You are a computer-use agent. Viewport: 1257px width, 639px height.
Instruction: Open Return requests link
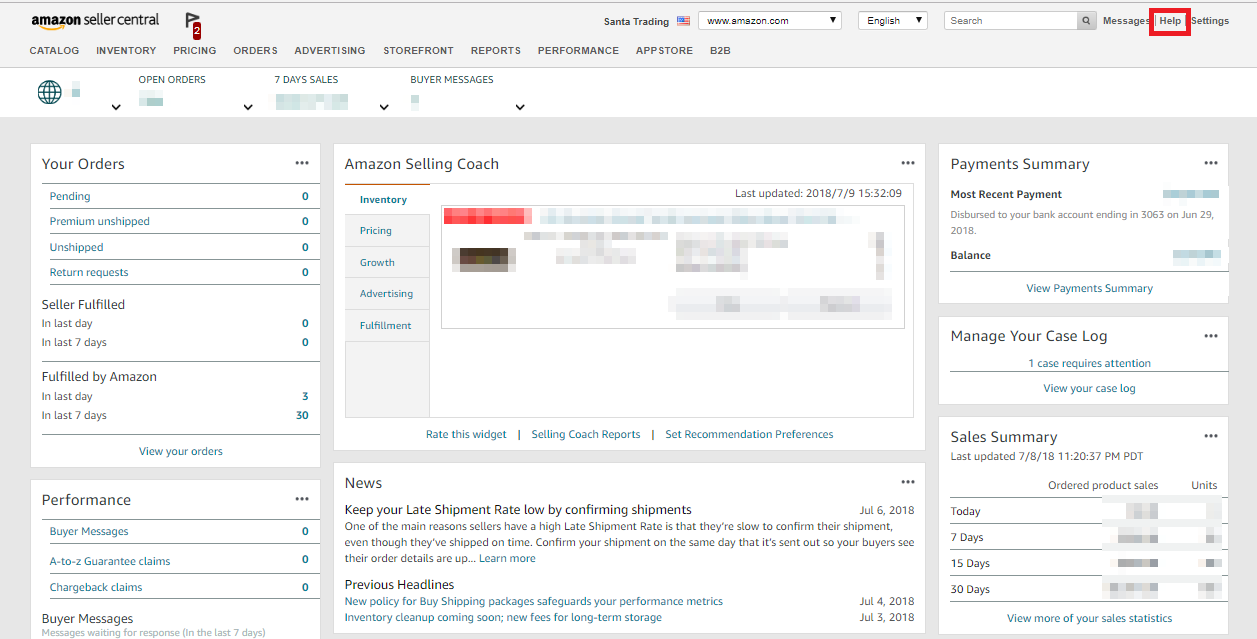[x=89, y=273]
